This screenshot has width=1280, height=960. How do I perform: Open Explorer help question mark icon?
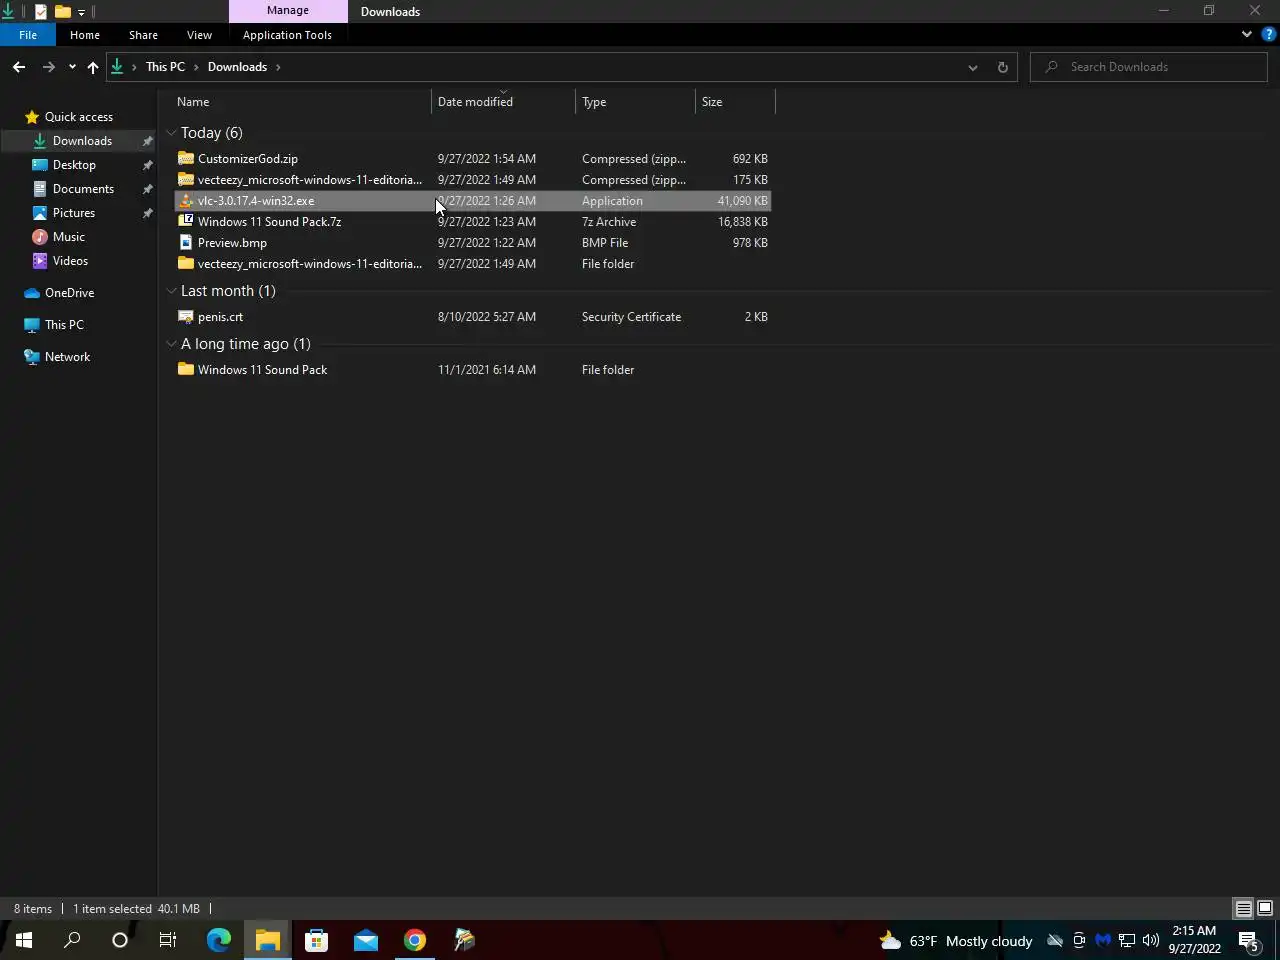(x=1269, y=34)
